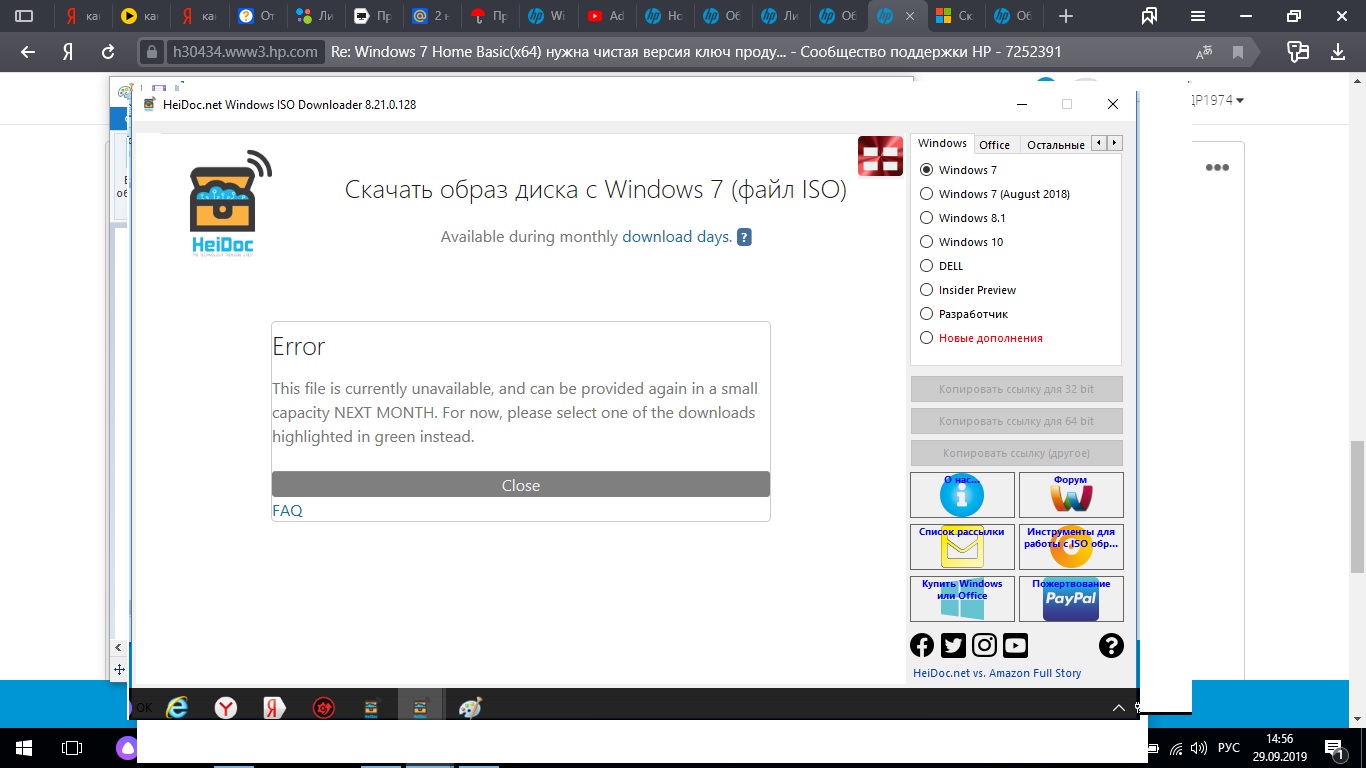Open new browser tab with plus
The image size is (1366, 768).
point(1066,16)
